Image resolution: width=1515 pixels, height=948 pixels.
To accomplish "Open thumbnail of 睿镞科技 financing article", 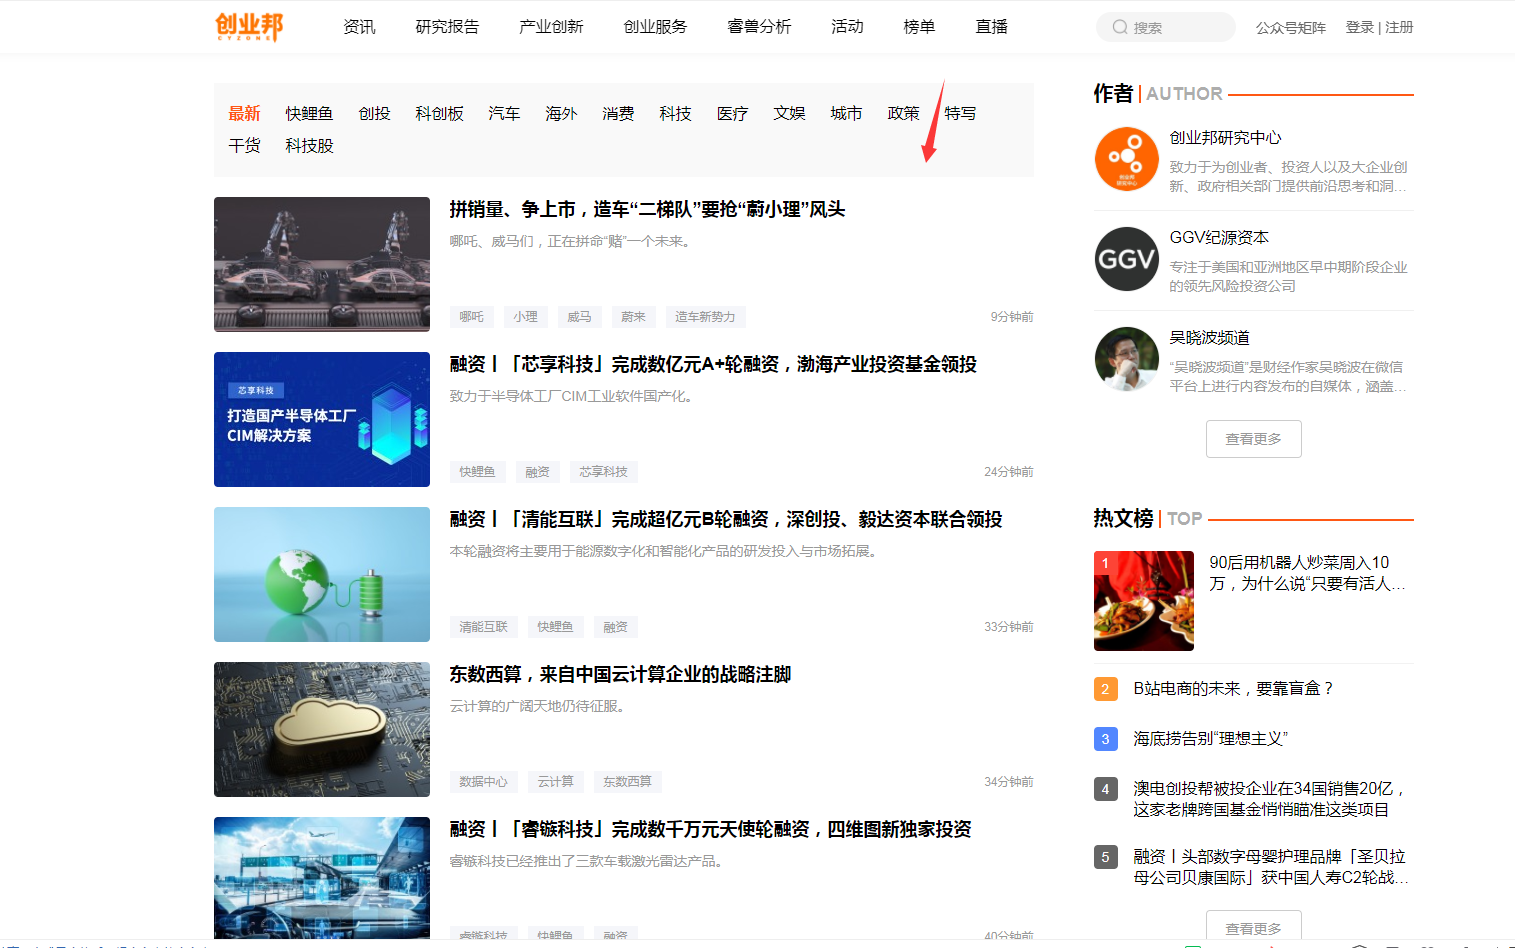I will click(322, 877).
